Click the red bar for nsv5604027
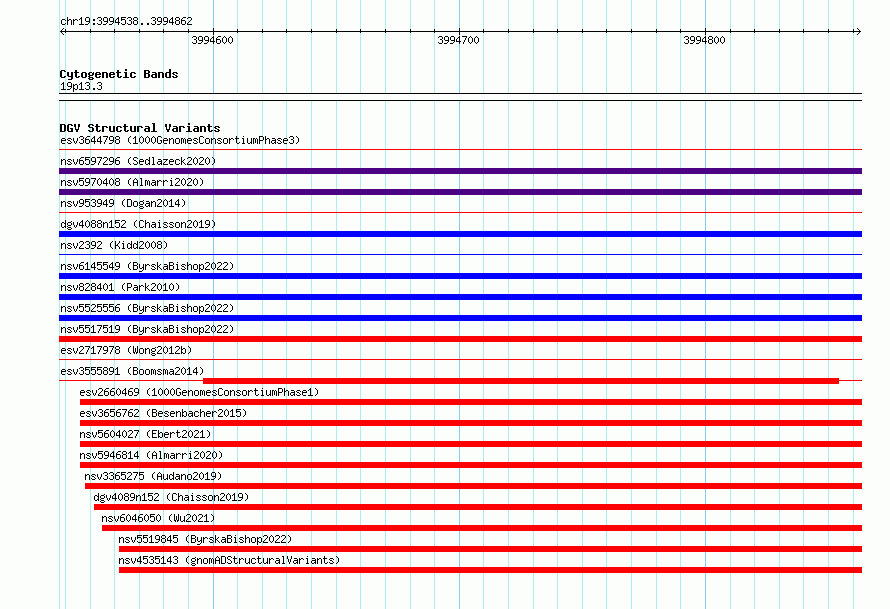Viewport: 890px width, 609px height. 471,444
